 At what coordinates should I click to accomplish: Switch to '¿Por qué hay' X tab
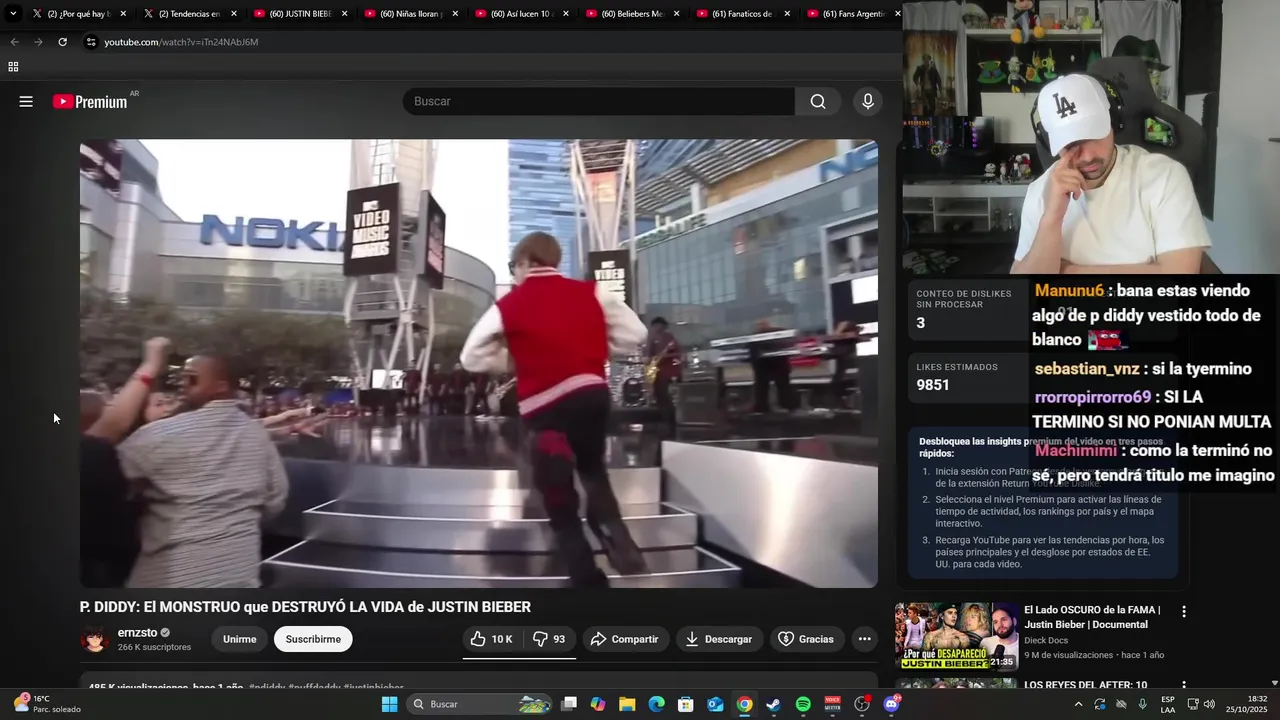point(78,14)
